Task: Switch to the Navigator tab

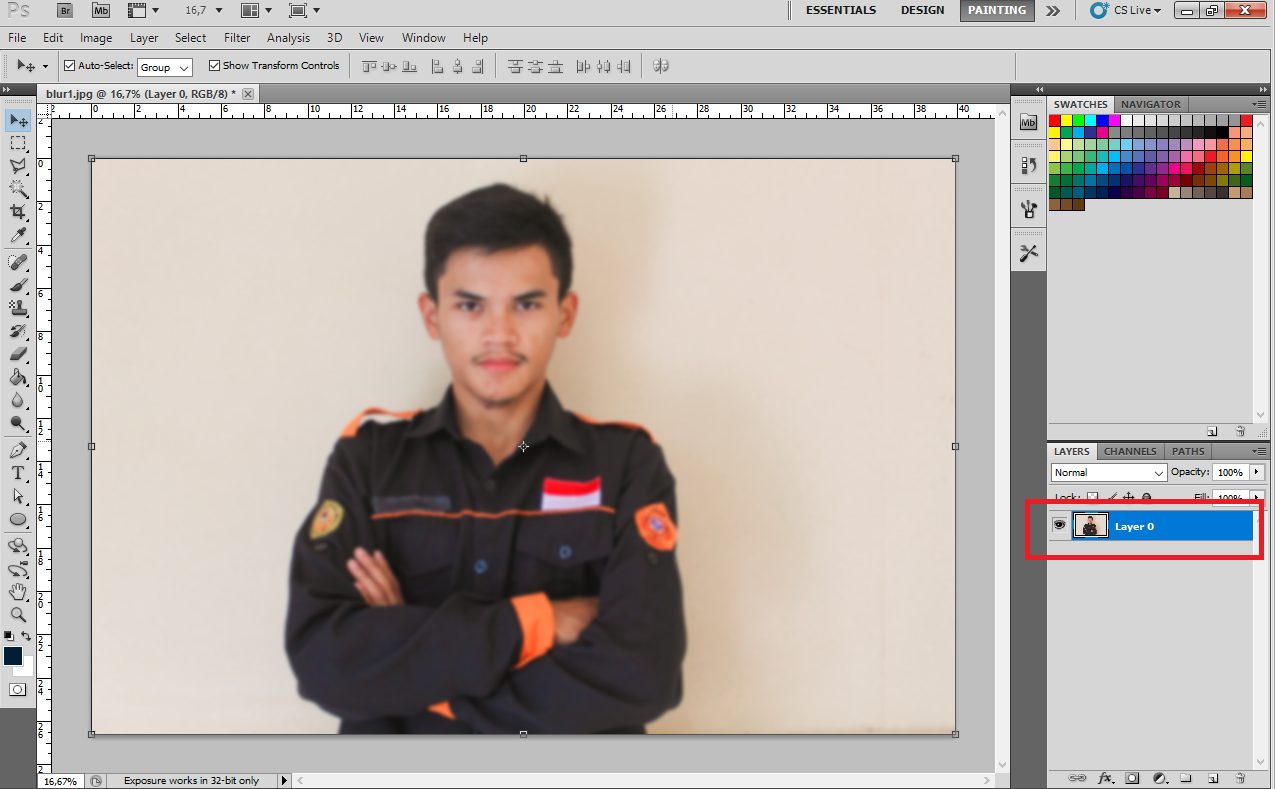Action: click(1150, 104)
